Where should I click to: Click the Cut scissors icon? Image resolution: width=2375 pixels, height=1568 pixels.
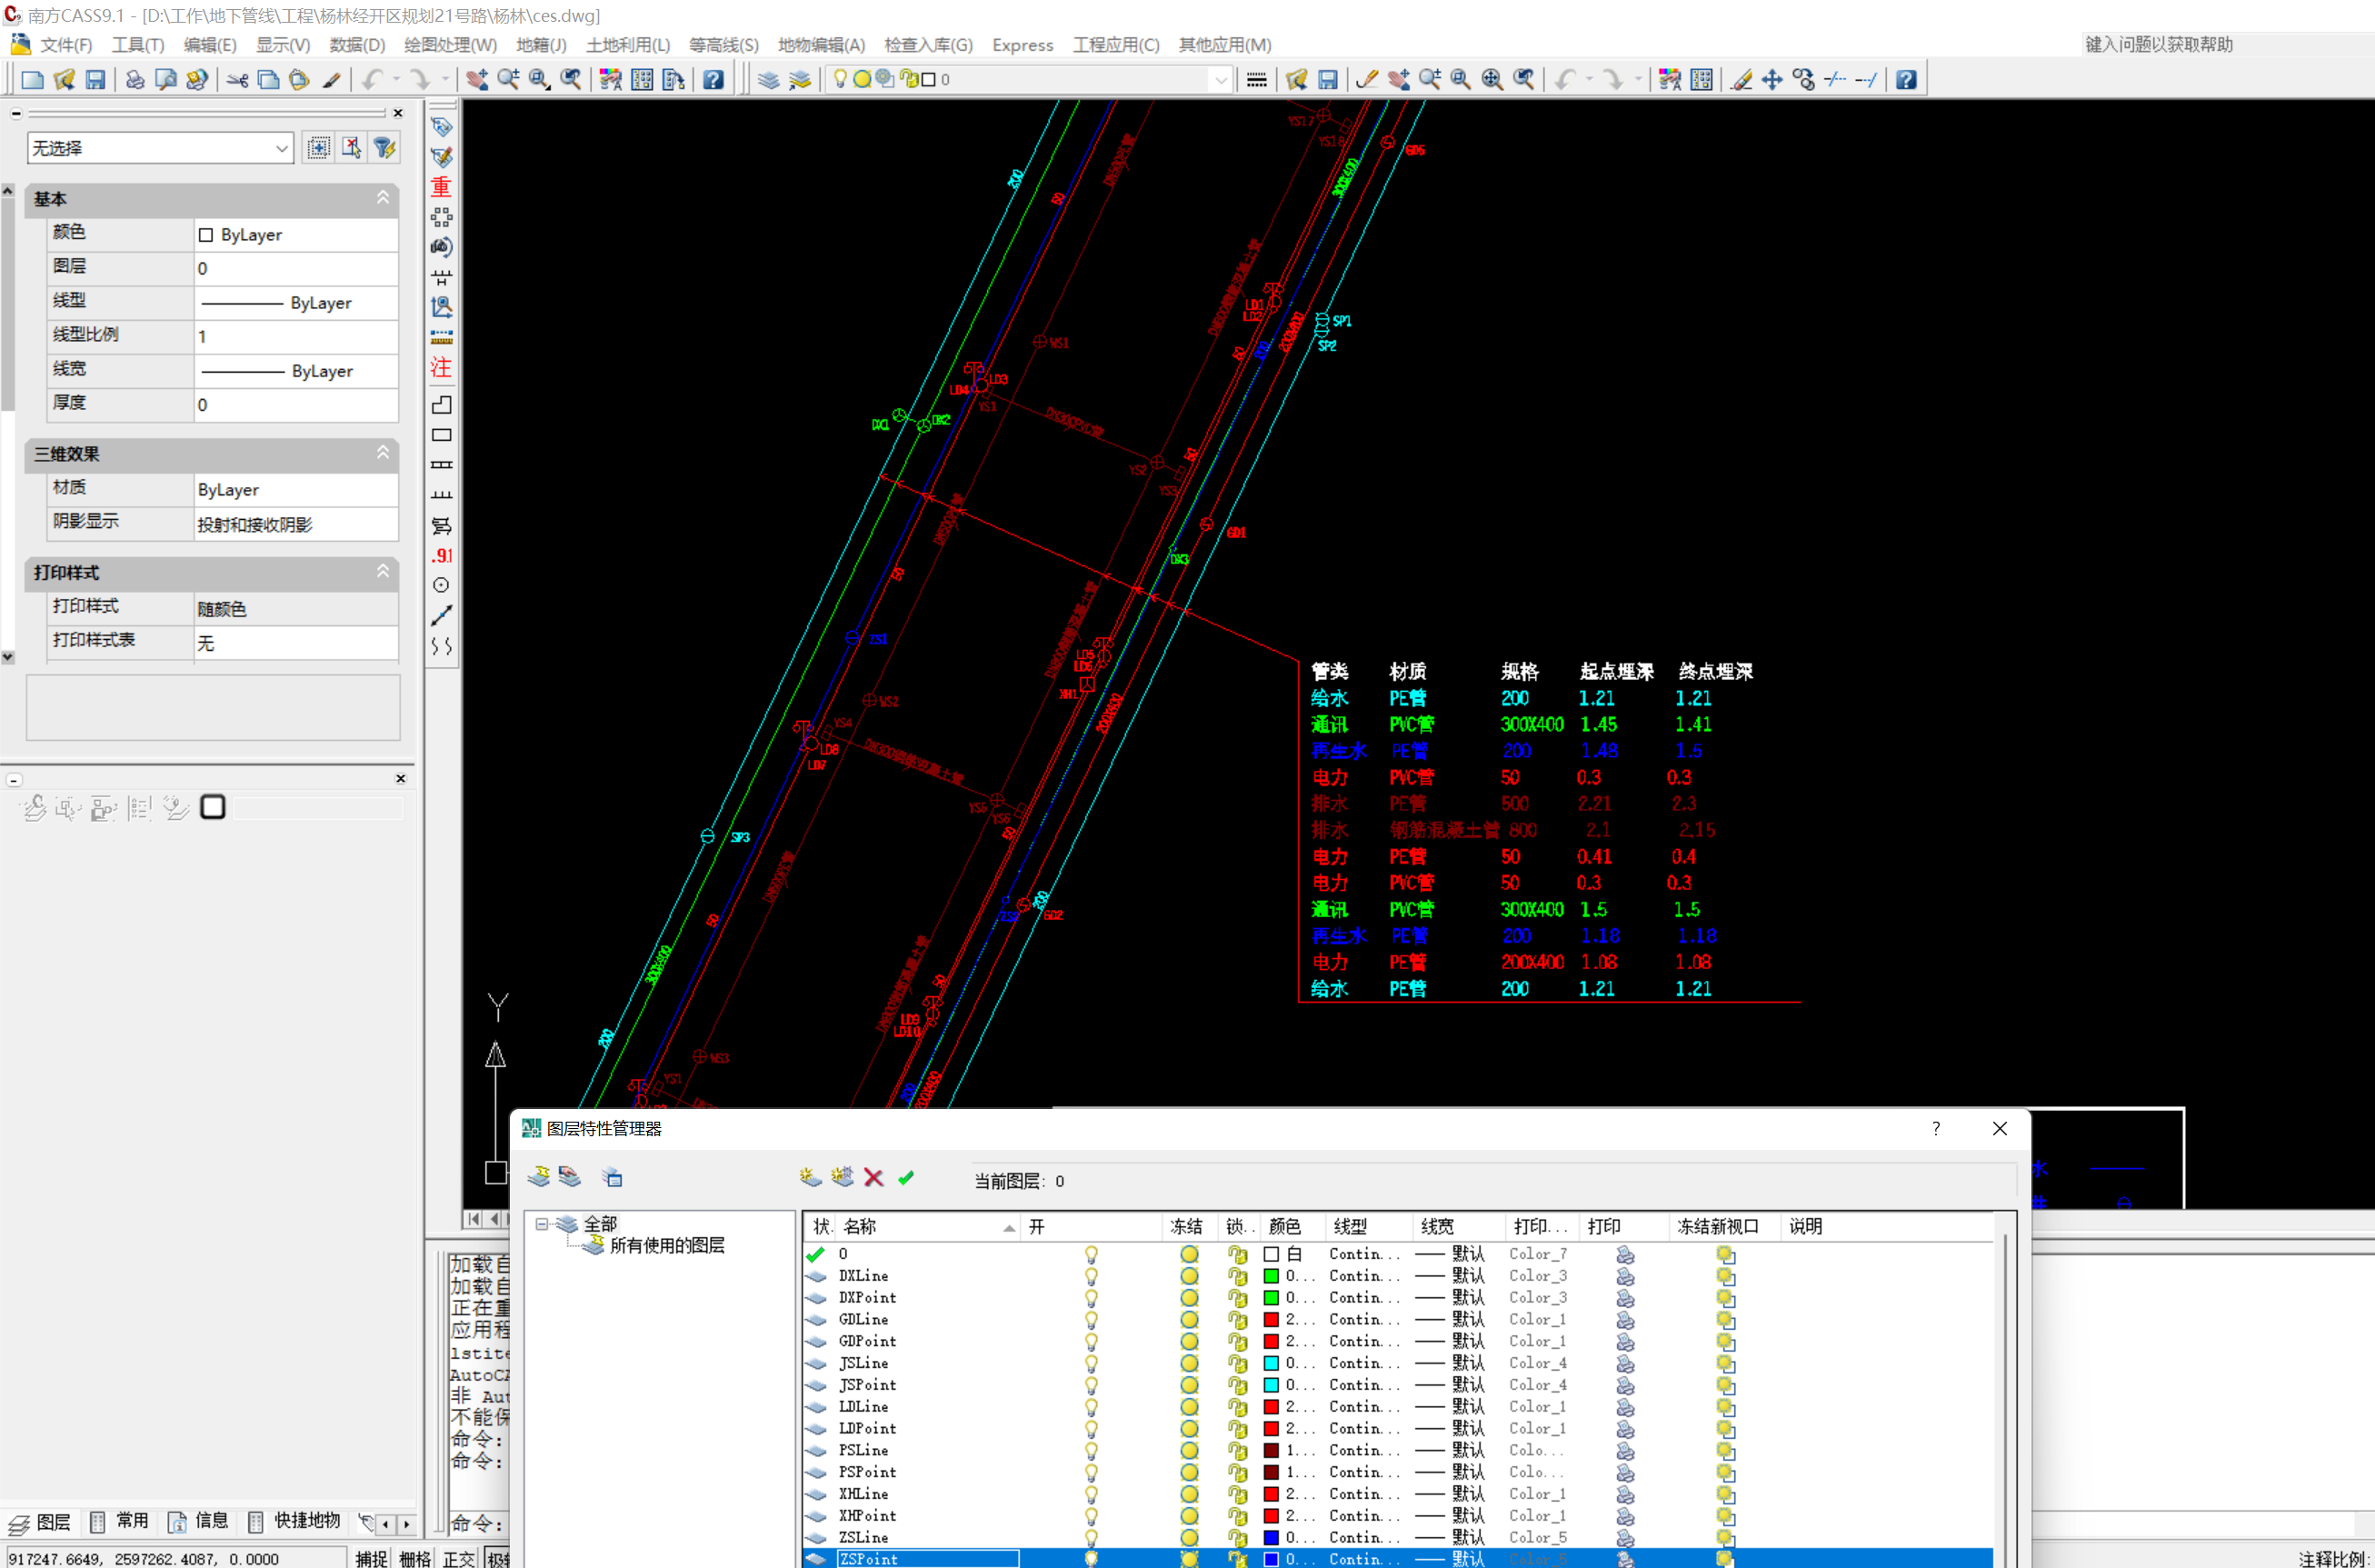click(237, 80)
